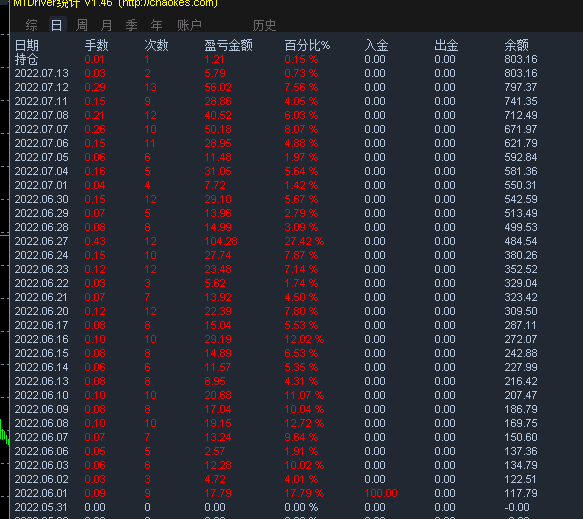
Task: Click the 484.54 balance value
Action: coord(521,241)
